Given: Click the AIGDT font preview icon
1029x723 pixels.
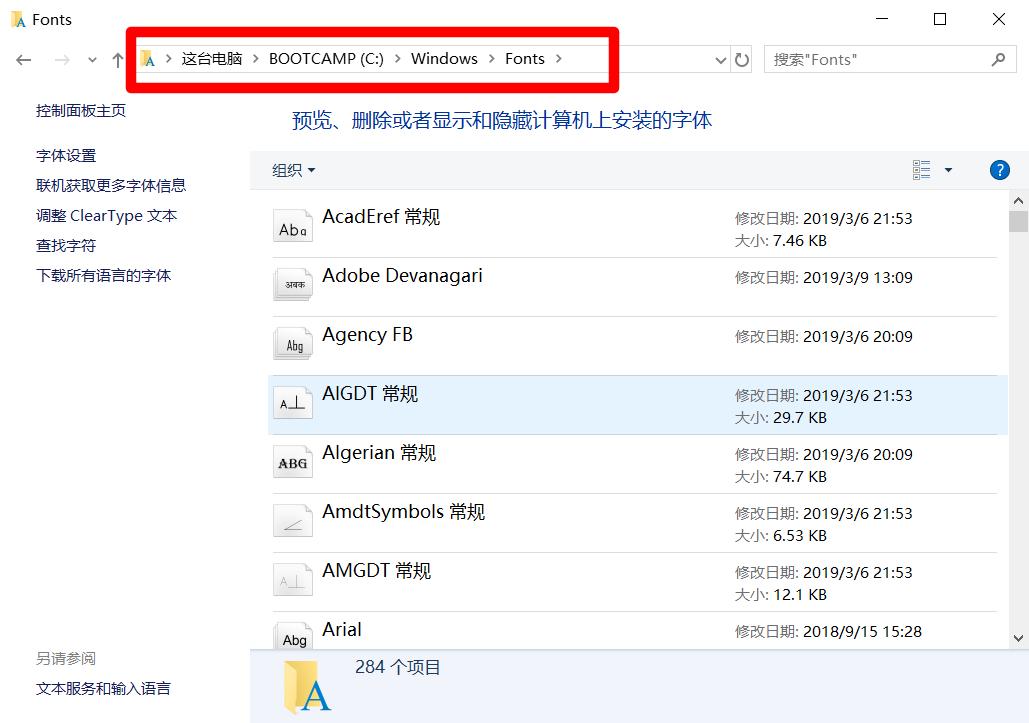Looking at the screenshot, I should click(x=292, y=403).
